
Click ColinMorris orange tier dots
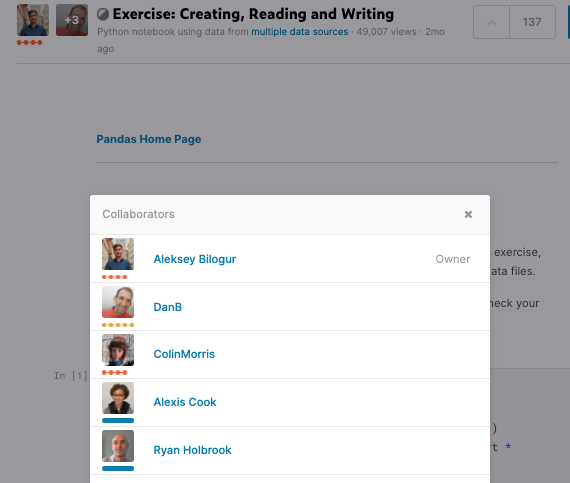[x=115, y=373]
